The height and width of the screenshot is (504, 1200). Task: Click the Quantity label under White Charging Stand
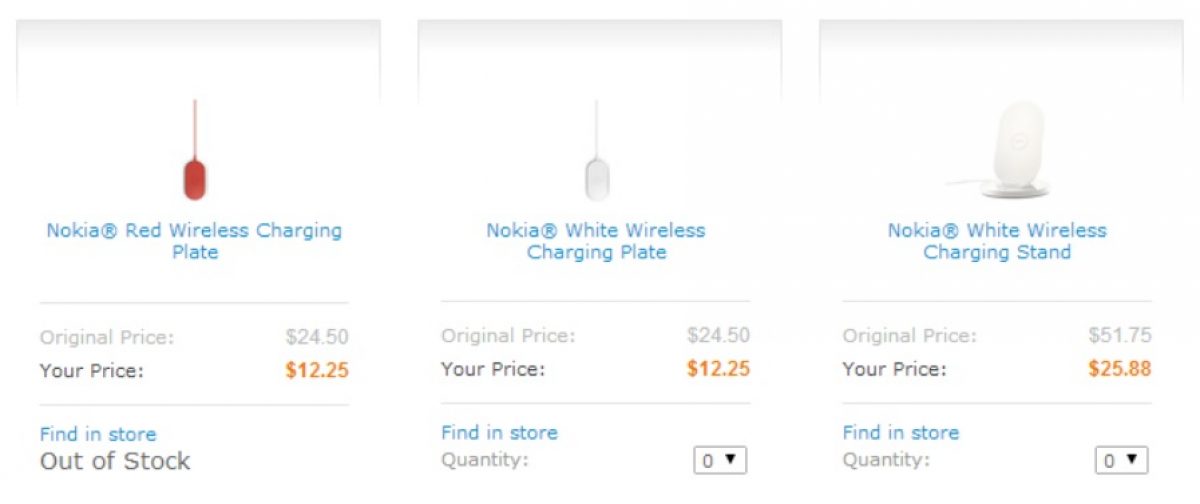pos(885,460)
